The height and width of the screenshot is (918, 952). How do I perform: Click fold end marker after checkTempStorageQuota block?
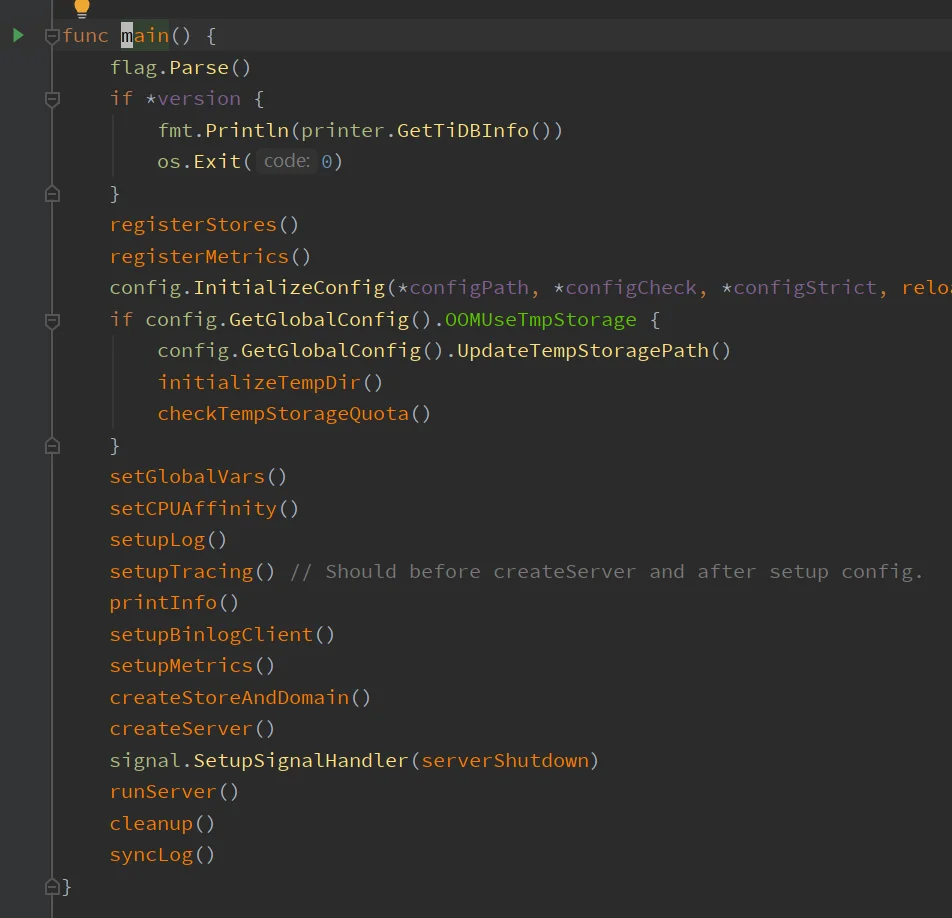tap(52, 445)
